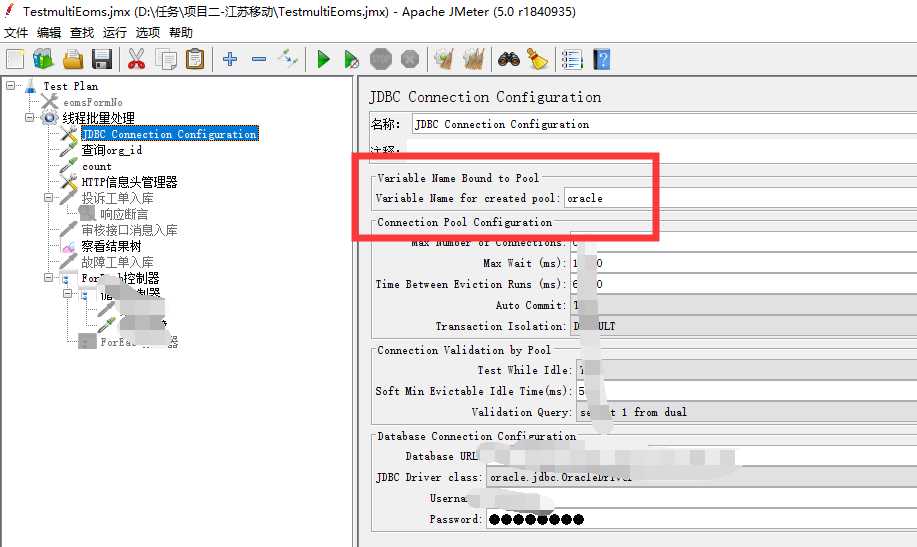Expand all nodes with plus icon

coord(230,59)
